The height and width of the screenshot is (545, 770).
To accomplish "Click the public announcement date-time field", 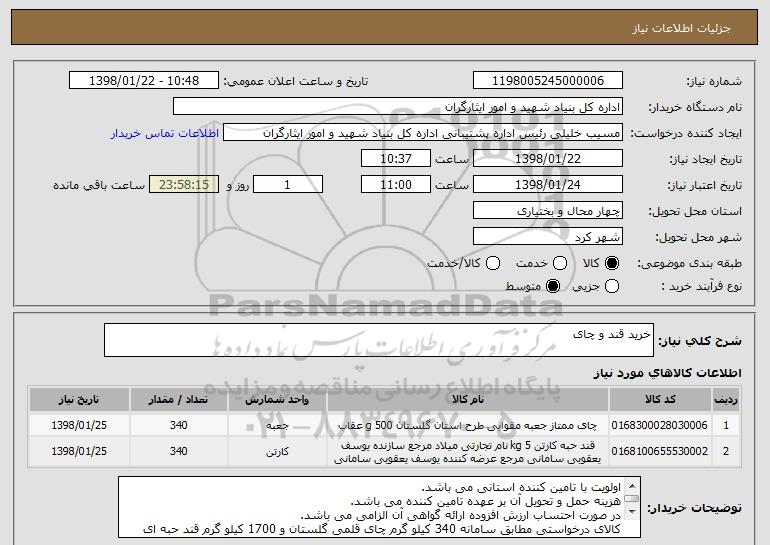I will point(144,81).
